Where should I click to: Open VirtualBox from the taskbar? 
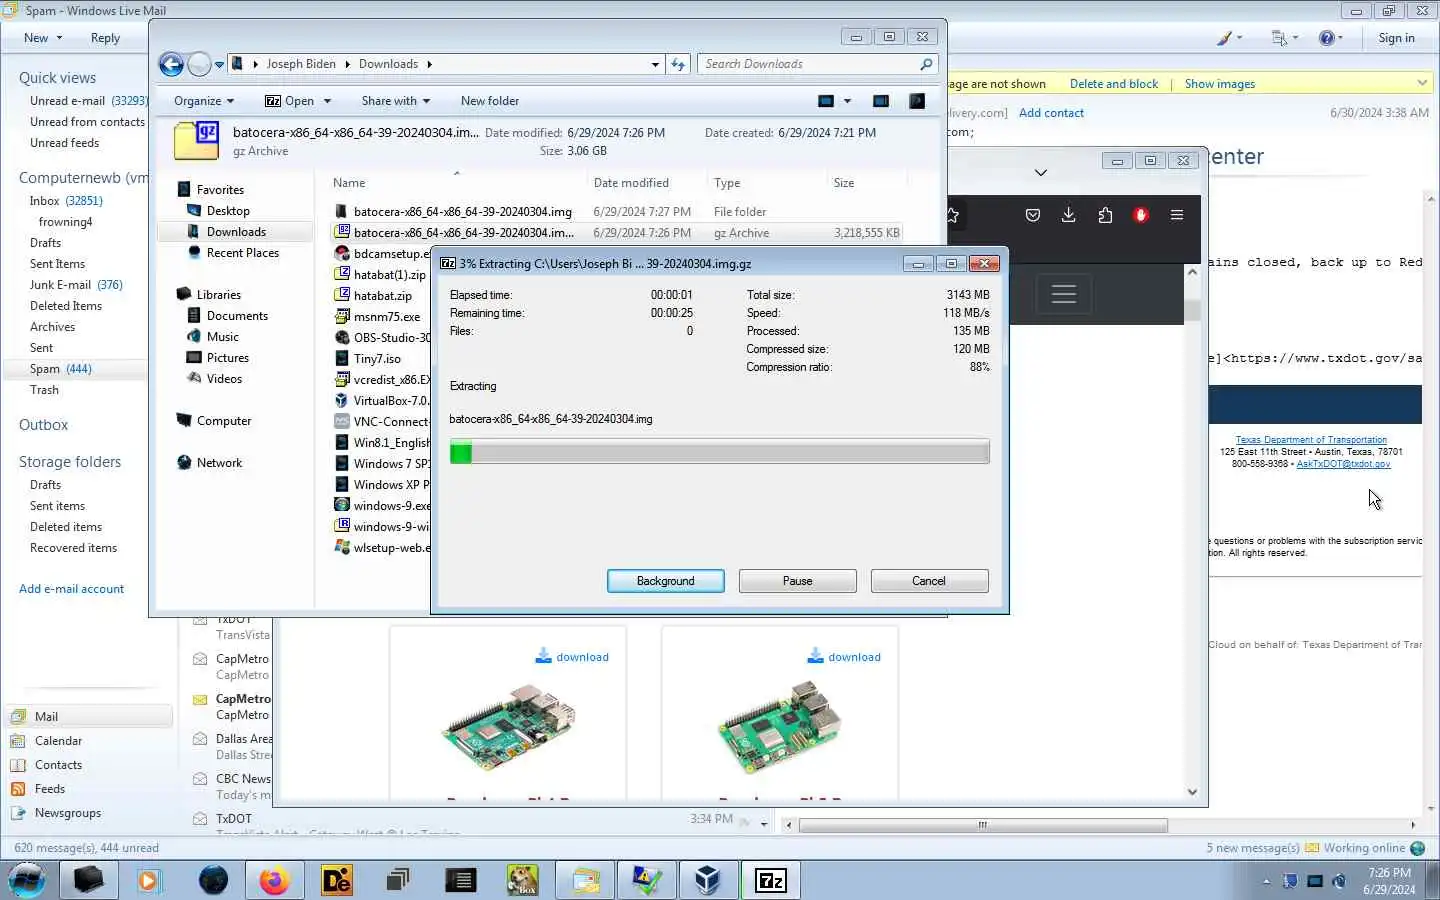tap(707, 880)
